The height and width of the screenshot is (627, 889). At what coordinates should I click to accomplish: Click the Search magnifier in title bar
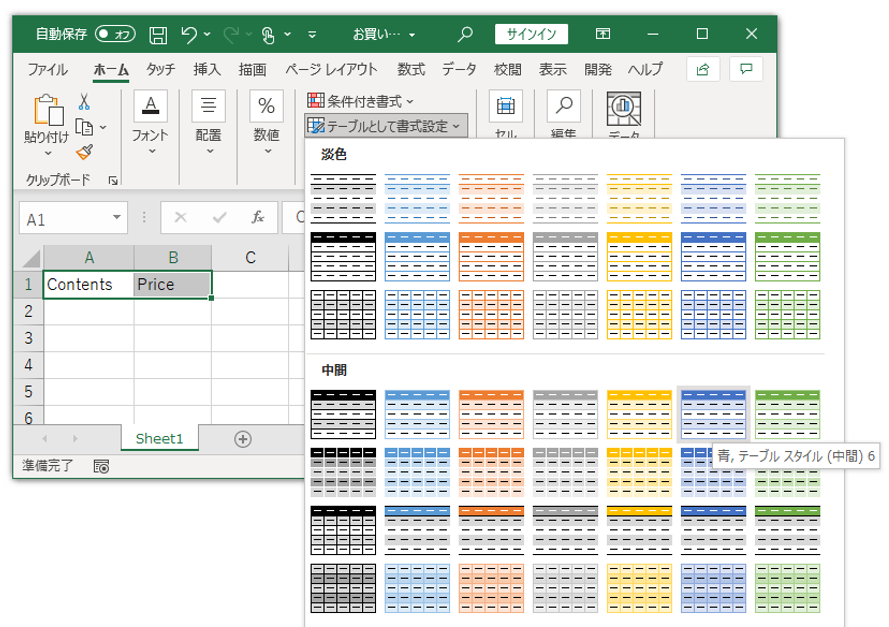tap(465, 34)
